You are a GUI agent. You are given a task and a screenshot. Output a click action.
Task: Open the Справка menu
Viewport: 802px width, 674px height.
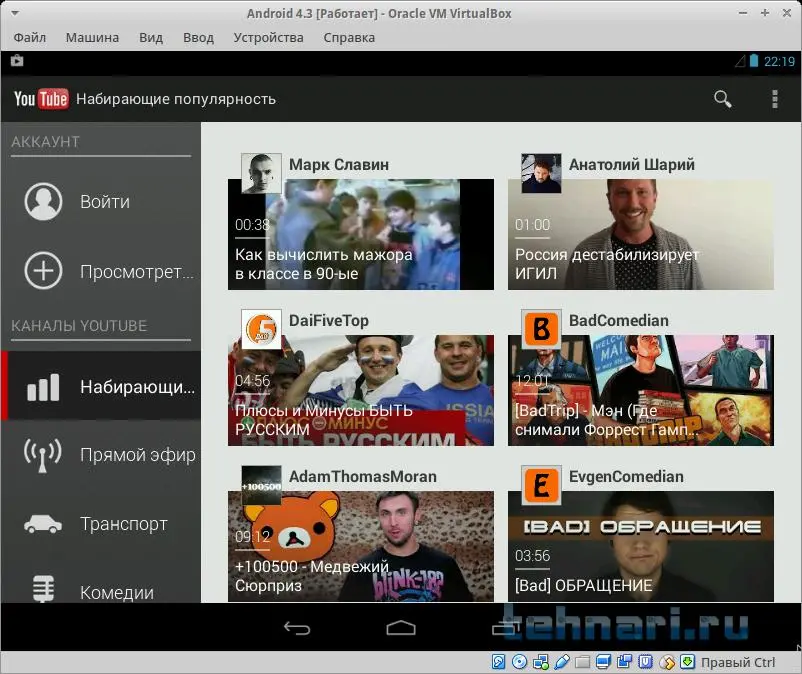[349, 37]
